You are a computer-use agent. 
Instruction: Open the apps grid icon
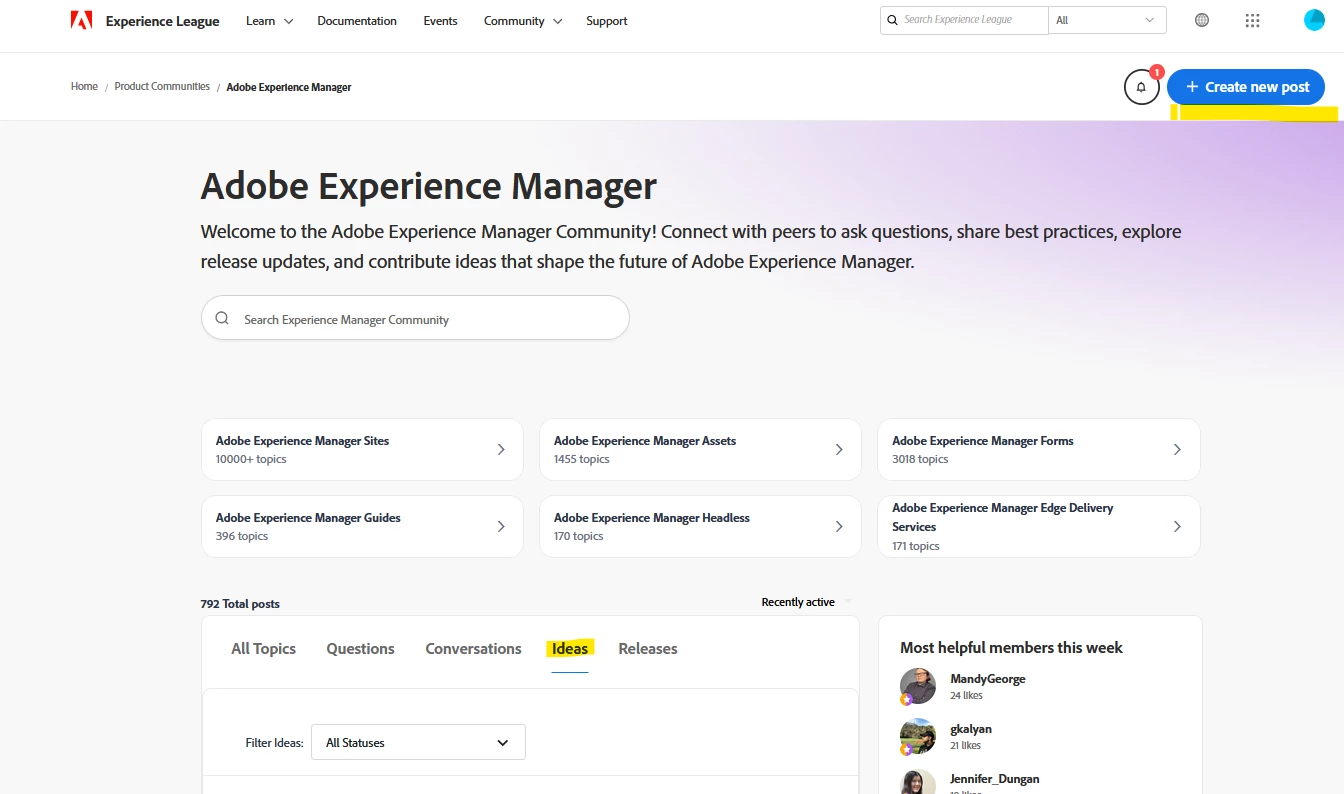pos(1252,20)
